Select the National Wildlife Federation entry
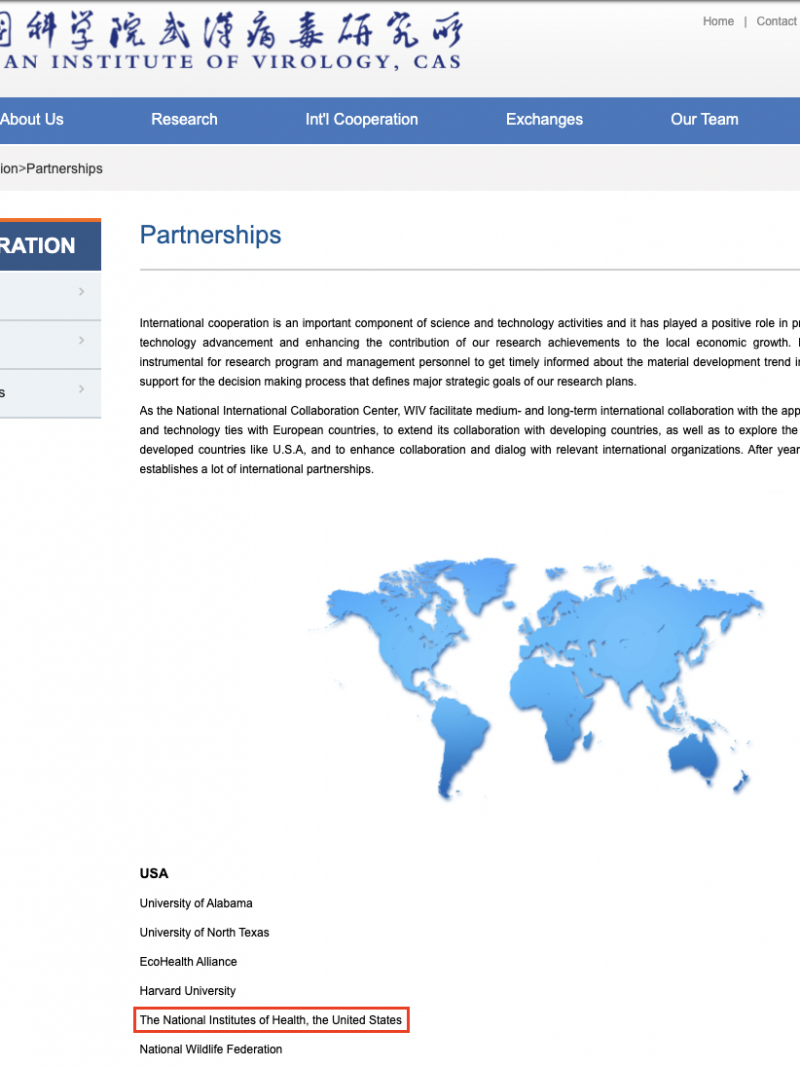This screenshot has width=800, height=1067. click(x=211, y=1049)
